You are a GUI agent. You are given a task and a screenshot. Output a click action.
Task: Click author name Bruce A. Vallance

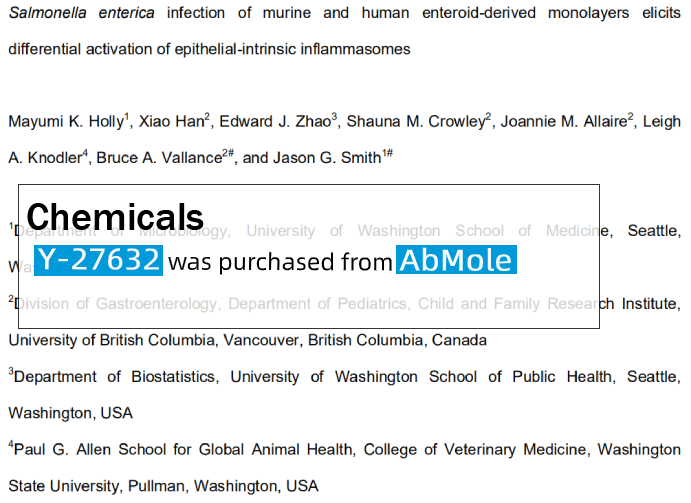(x=159, y=158)
